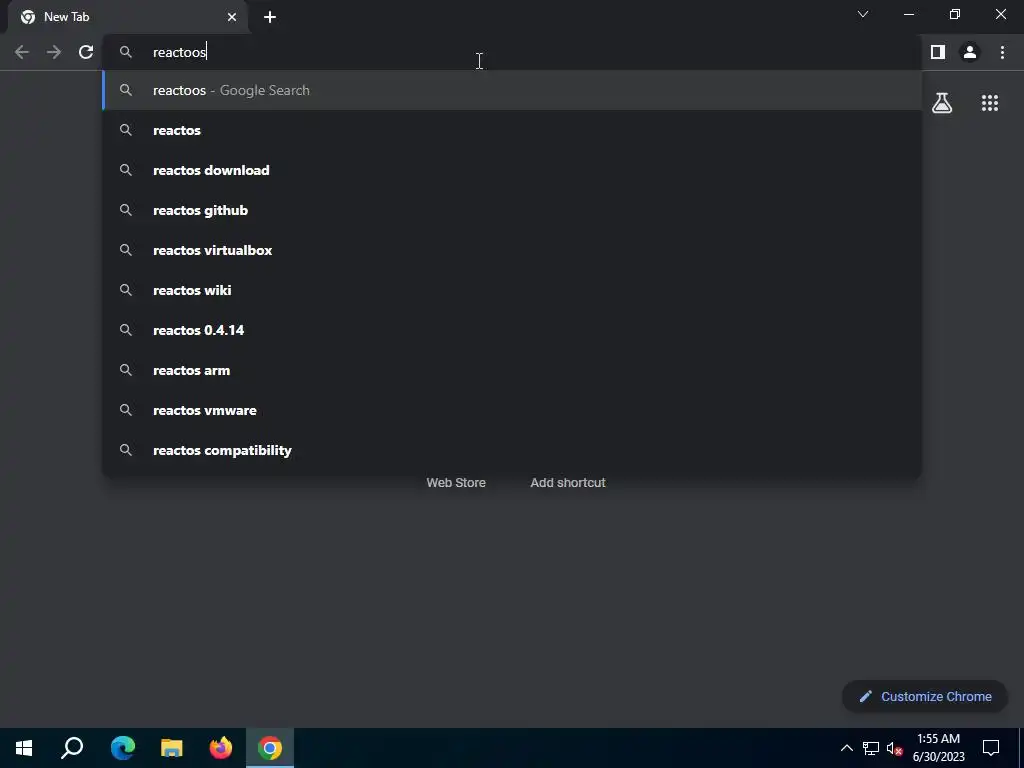Screen dimensions: 1024x768
Task: Open the clock showing 1:55 AM
Action: (938, 748)
